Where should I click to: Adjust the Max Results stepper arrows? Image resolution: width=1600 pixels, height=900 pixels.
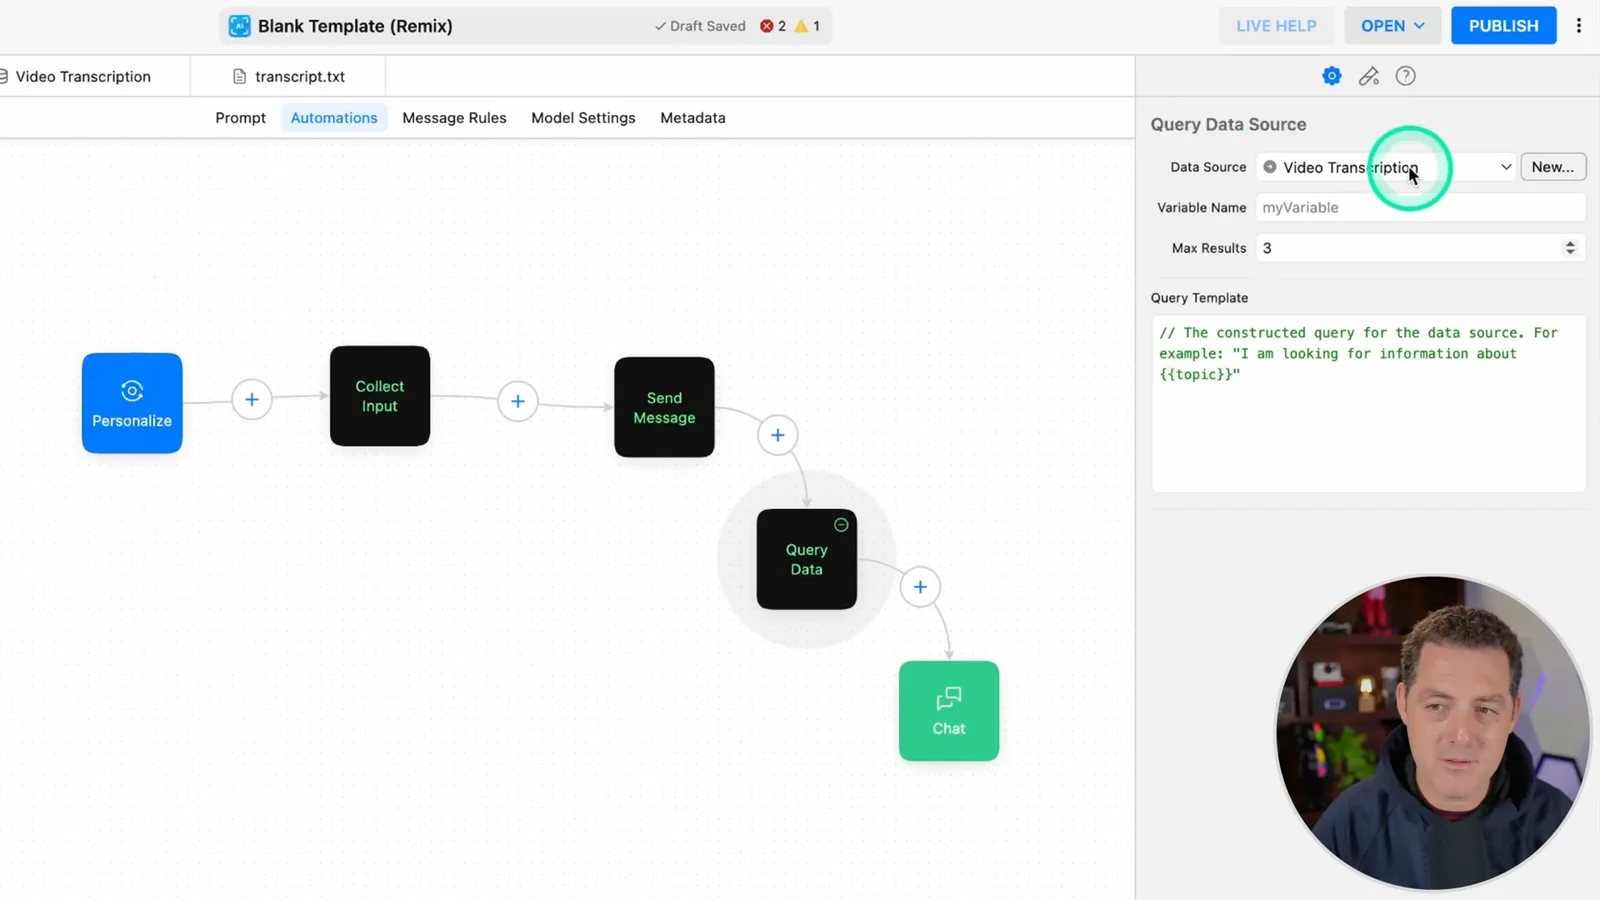click(1570, 248)
